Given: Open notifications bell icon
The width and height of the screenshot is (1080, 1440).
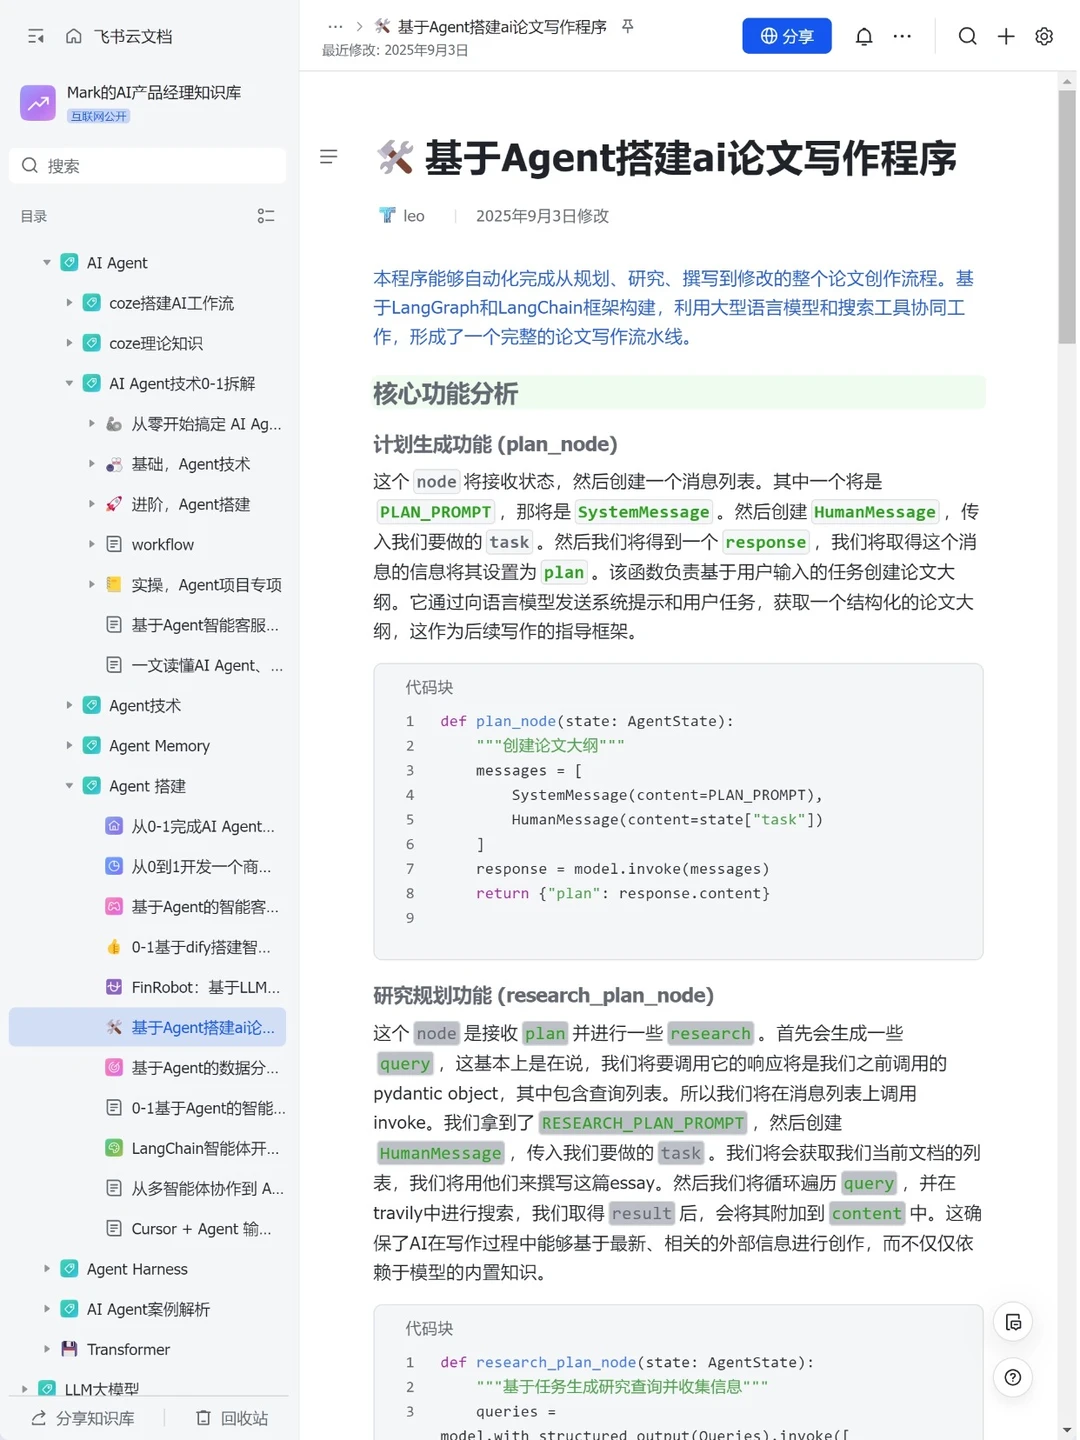Looking at the screenshot, I should point(864,36).
